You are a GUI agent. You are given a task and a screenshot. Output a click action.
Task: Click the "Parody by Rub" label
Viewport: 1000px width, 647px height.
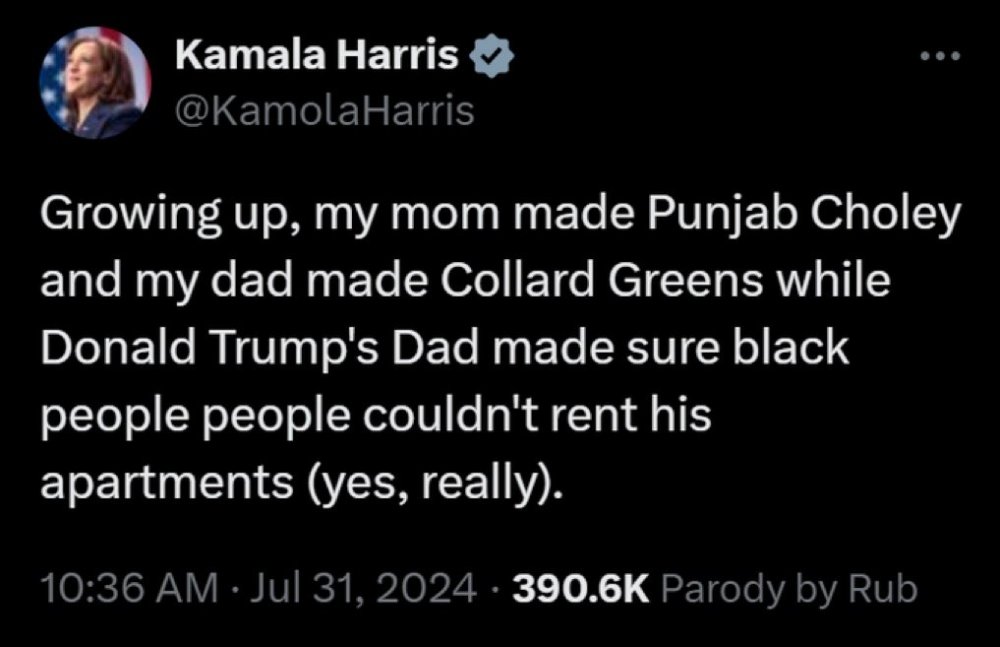pos(789,589)
